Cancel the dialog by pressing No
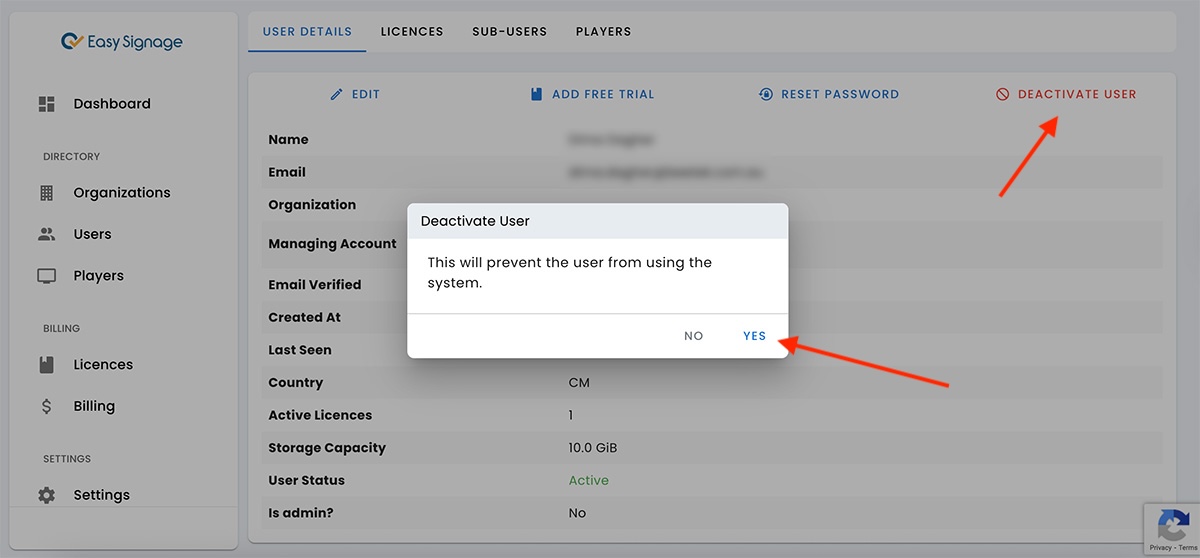The image size is (1200, 558). tap(693, 336)
